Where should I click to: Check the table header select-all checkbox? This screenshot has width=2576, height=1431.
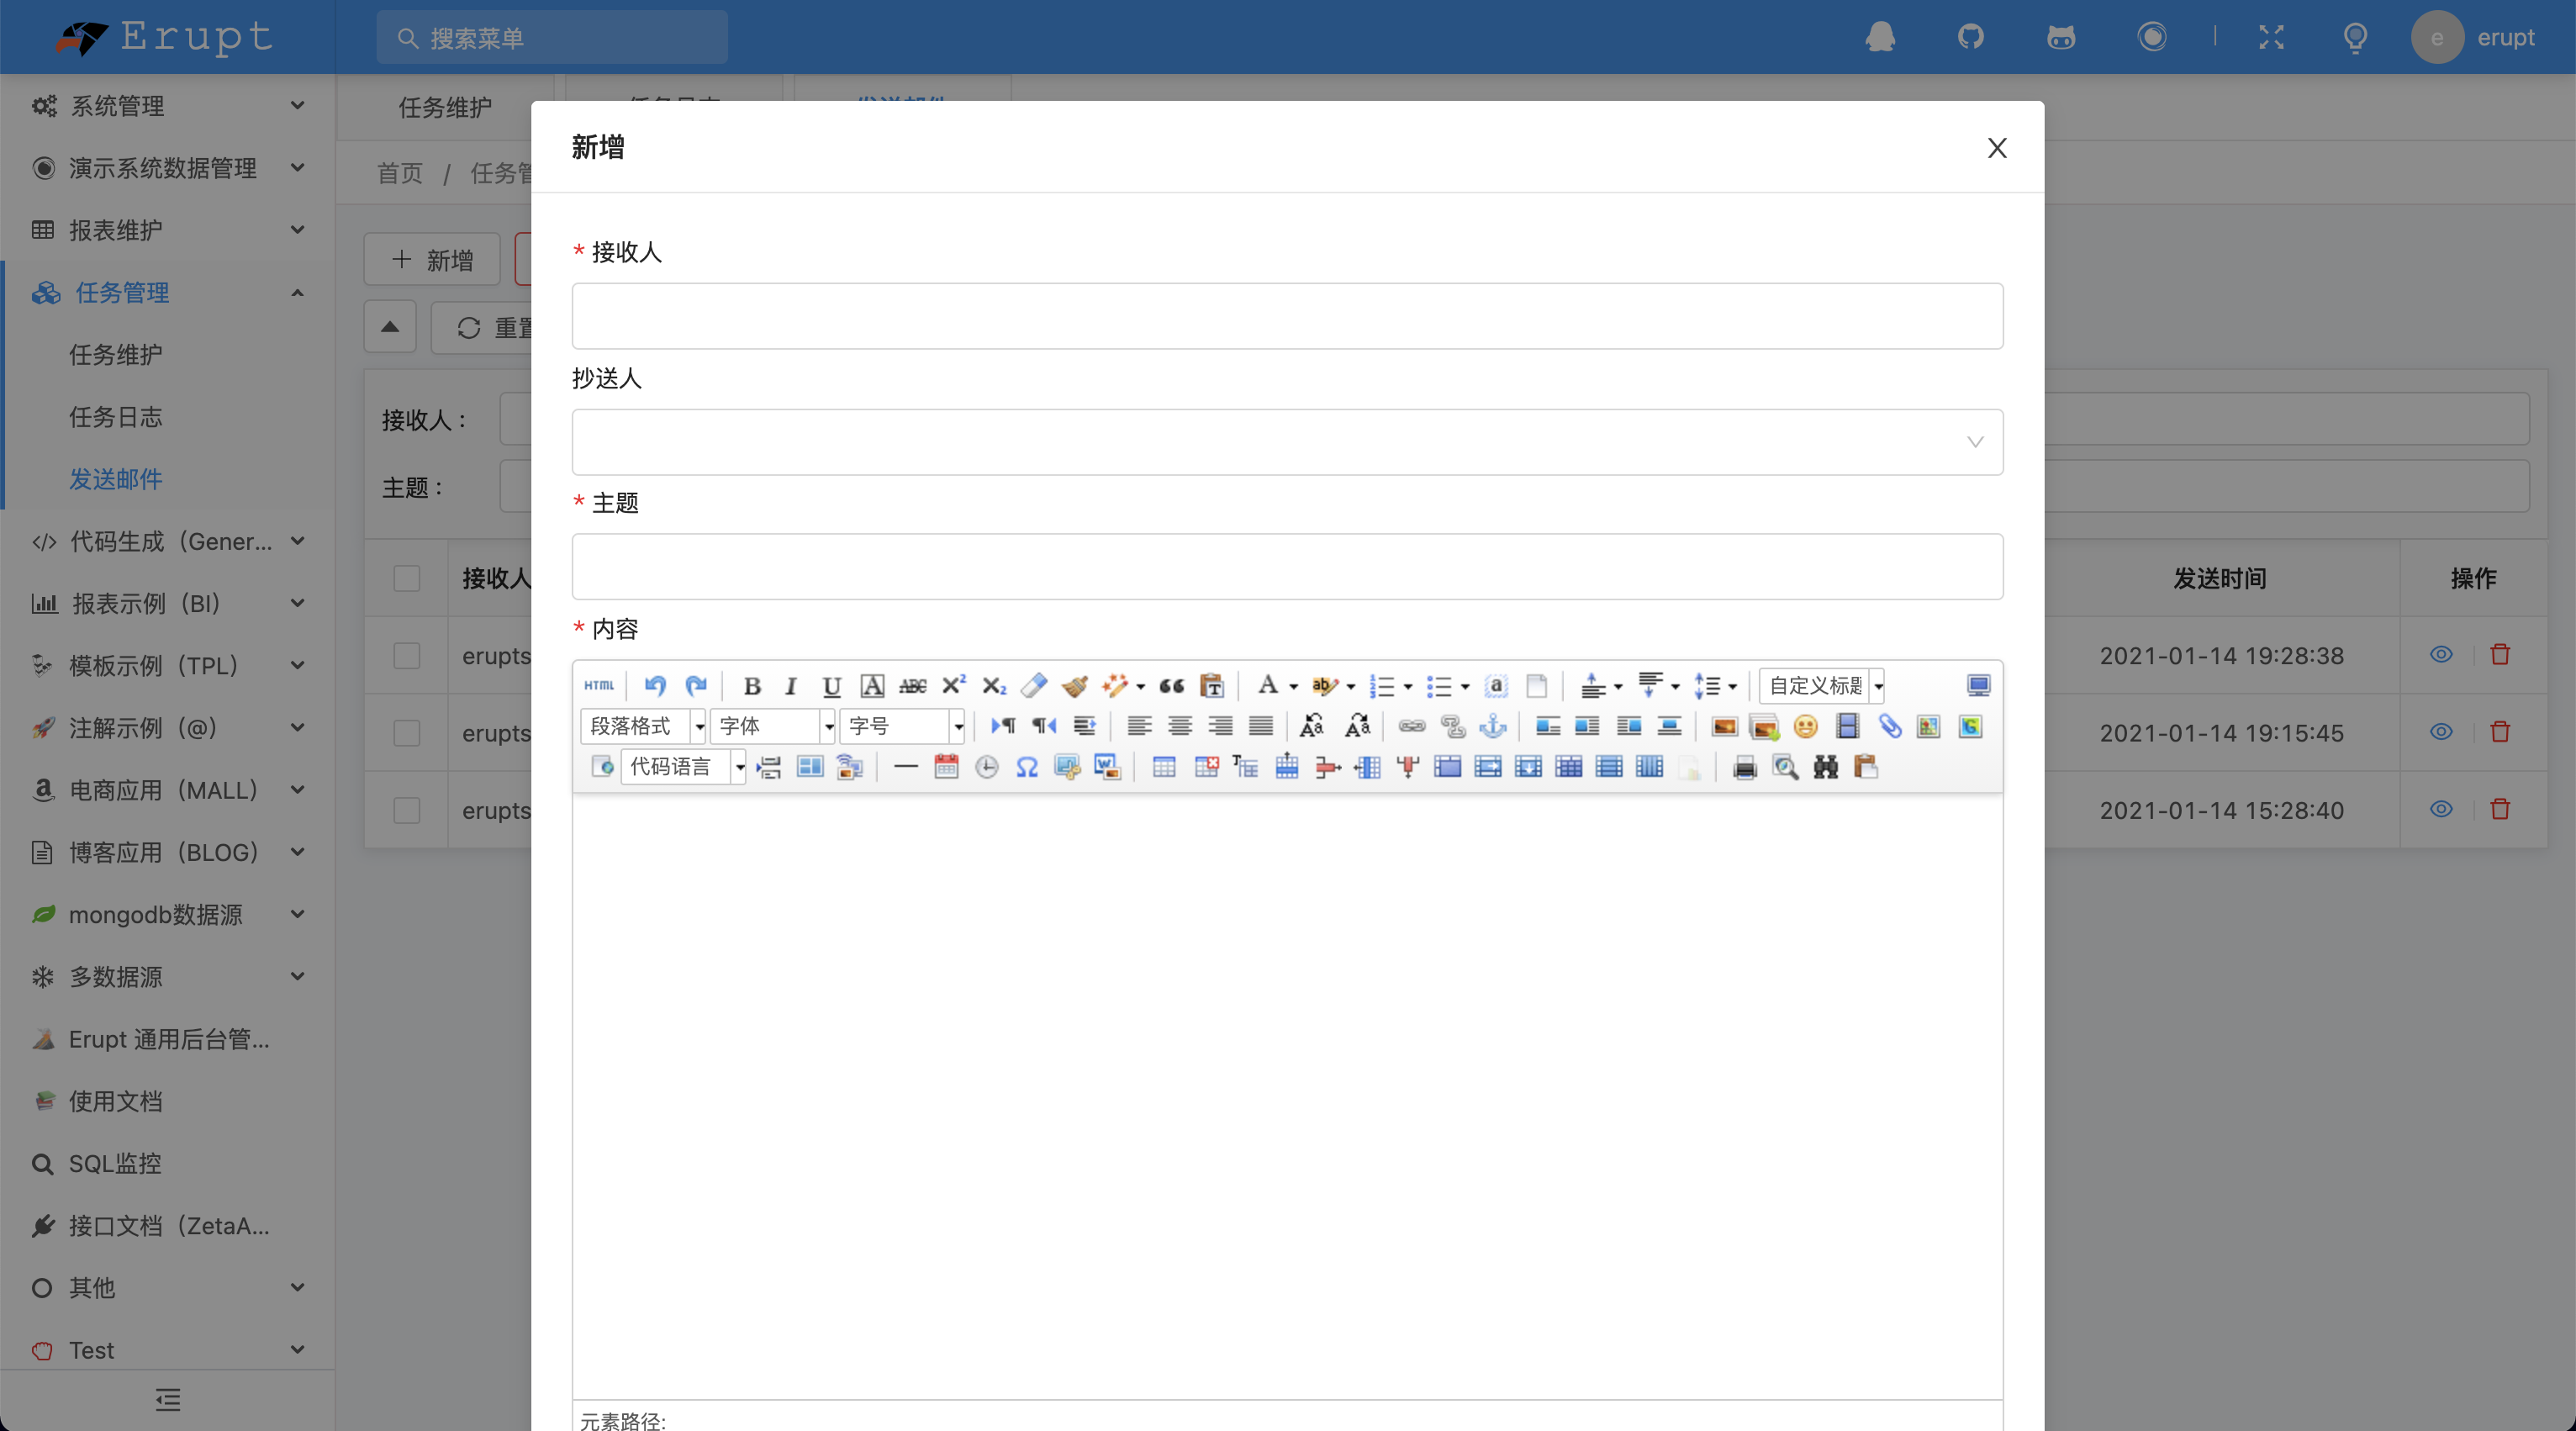point(406,578)
